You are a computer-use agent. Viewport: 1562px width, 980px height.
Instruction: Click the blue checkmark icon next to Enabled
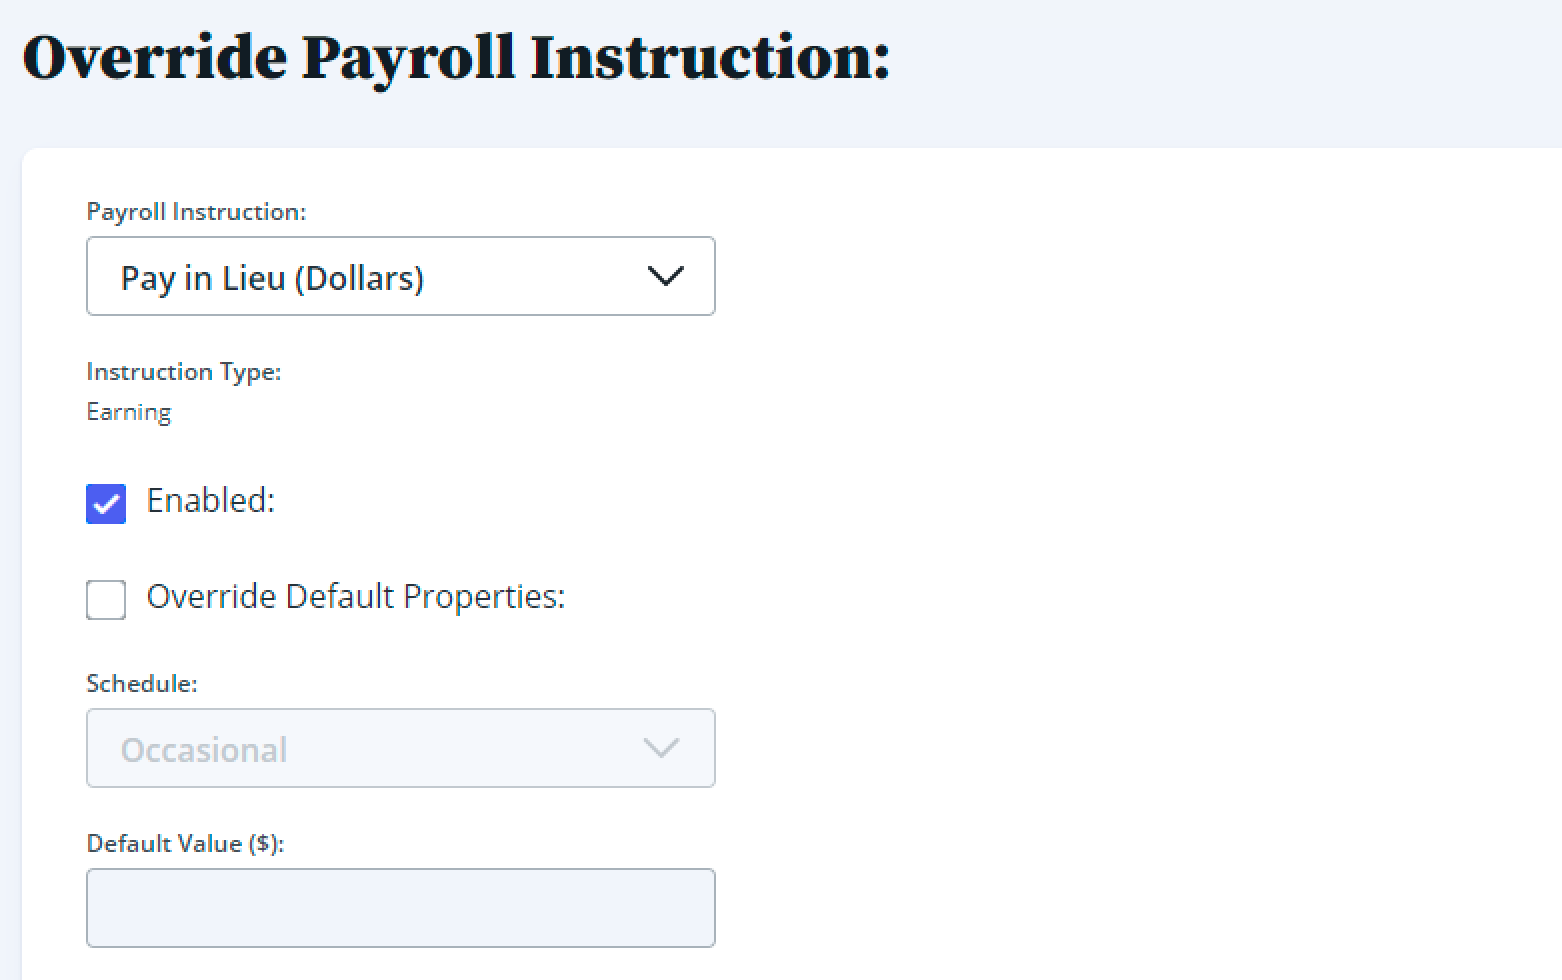click(x=106, y=504)
